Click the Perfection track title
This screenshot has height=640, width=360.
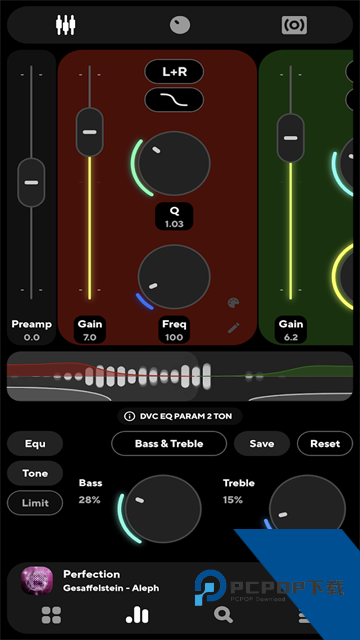(92, 574)
